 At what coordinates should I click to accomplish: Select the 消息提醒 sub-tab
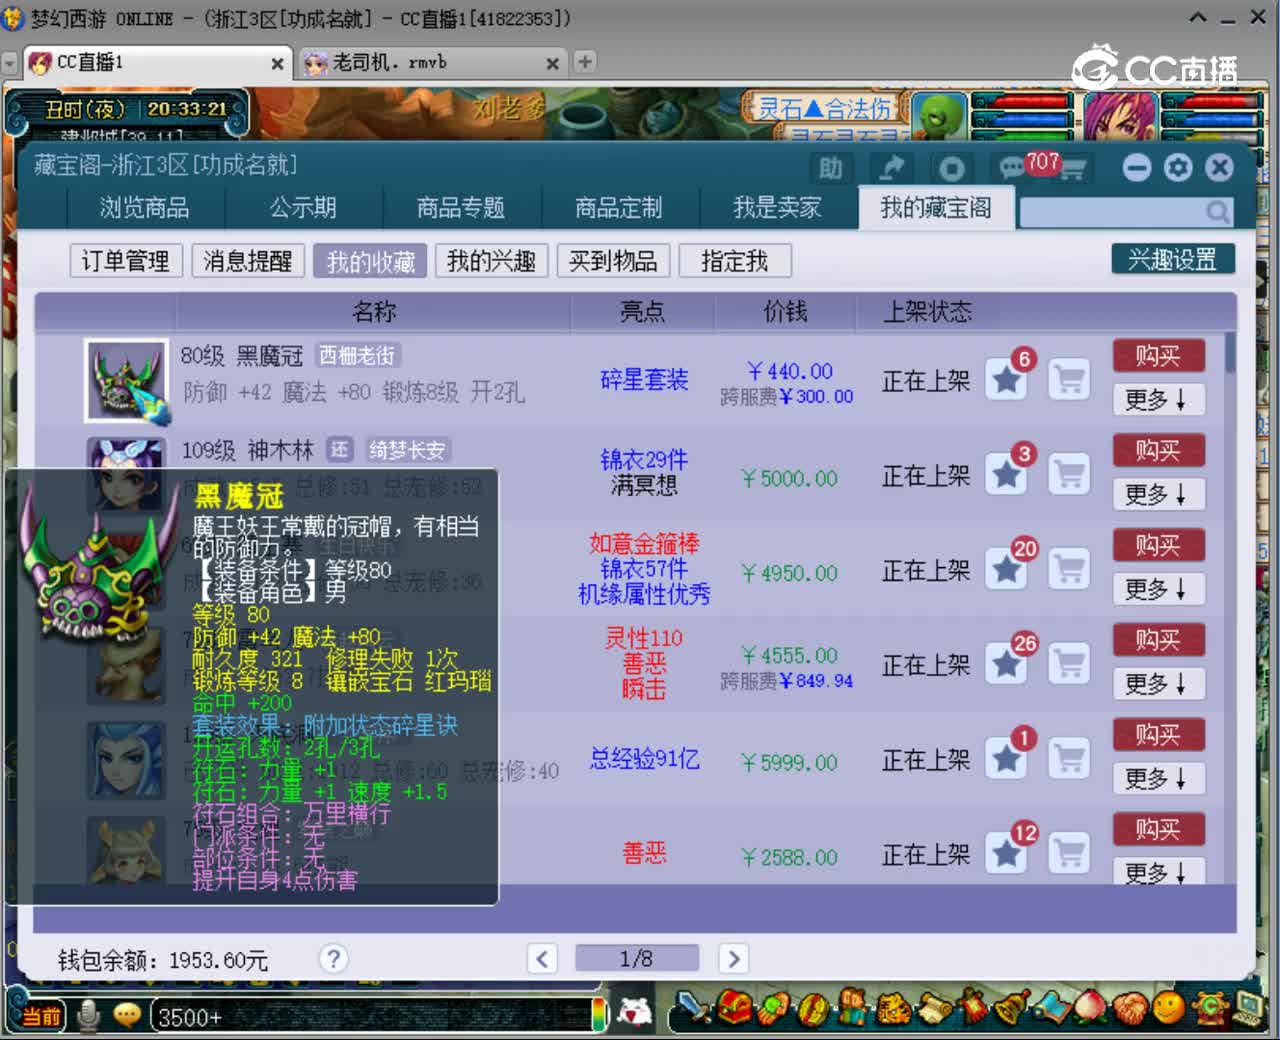(248, 261)
